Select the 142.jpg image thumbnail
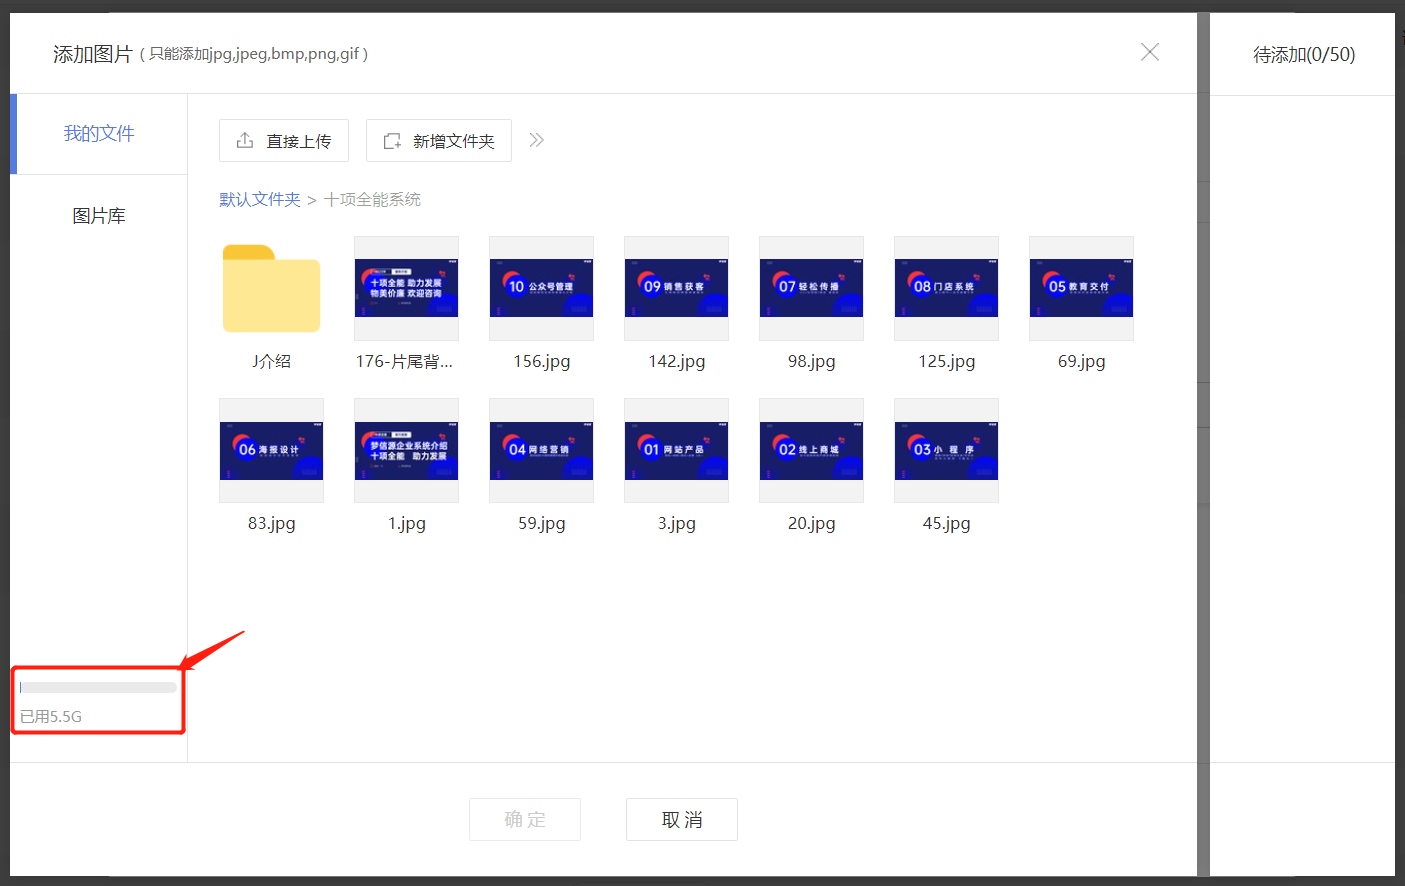This screenshot has width=1405, height=886. click(676, 289)
